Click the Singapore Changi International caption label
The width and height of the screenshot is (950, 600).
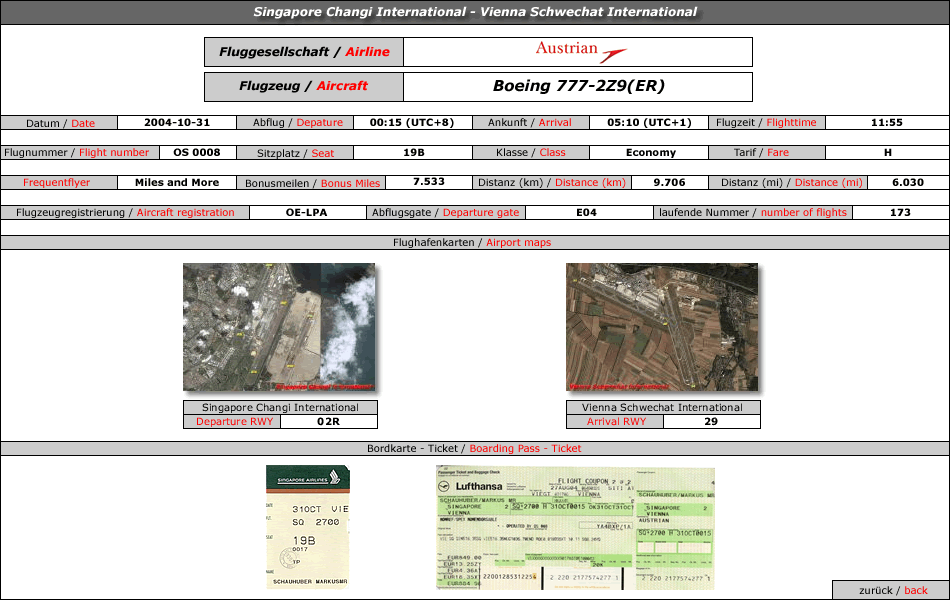[x=281, y=408]
